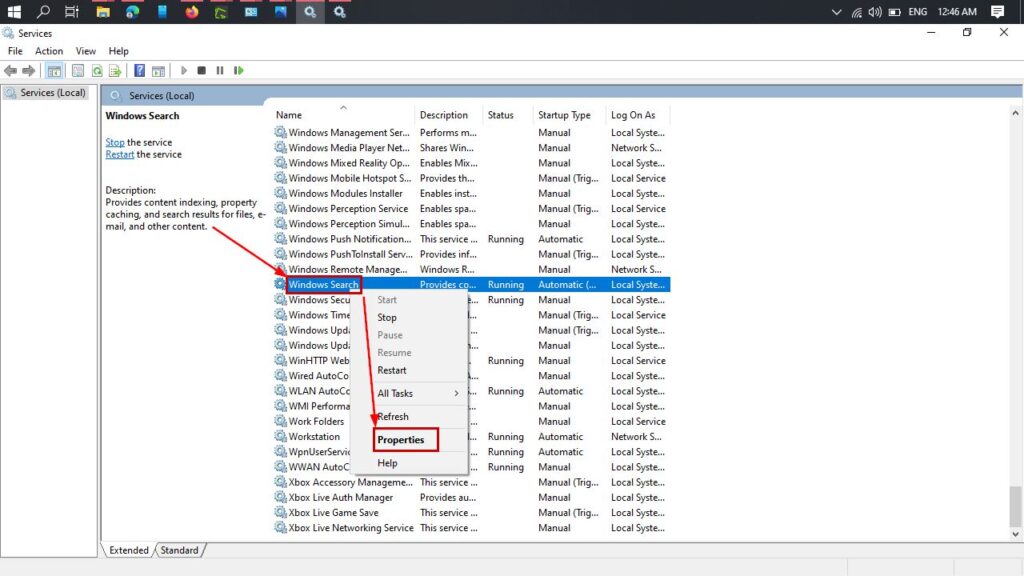Screen dimensions: 1024x576
Task: Open the Action menu
Action: pos(49,51)
